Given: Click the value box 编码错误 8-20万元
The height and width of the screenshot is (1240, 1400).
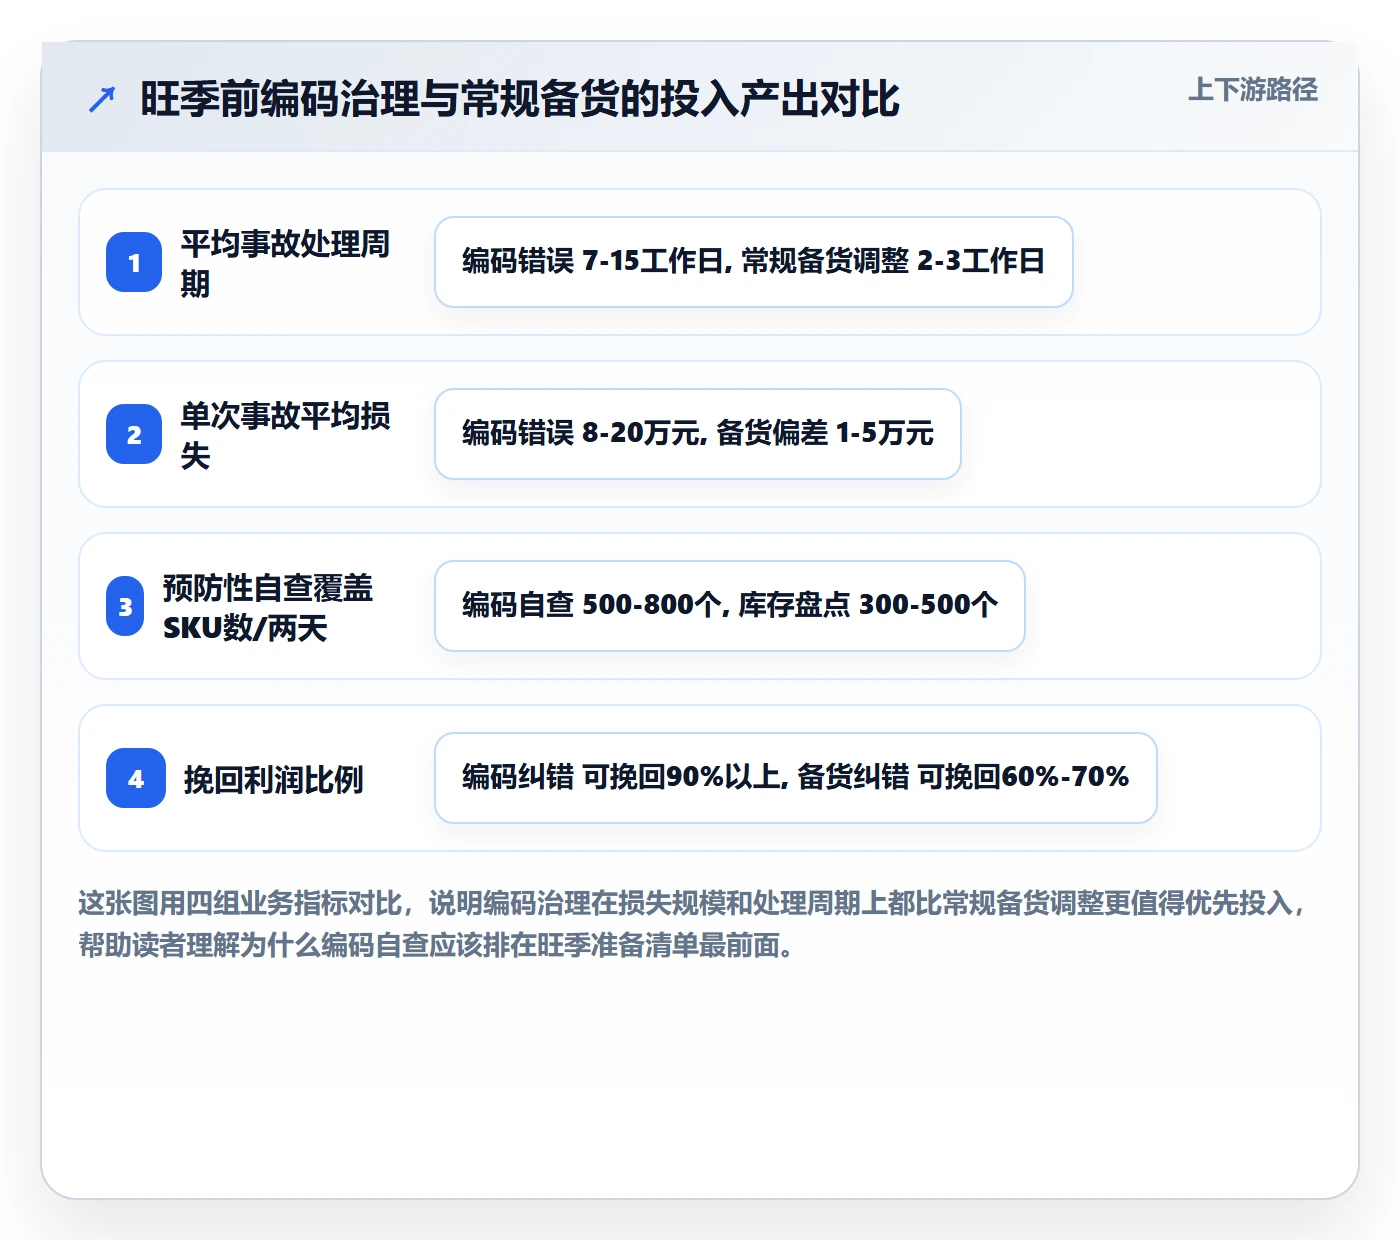Looking at the screenshot, I should 698,434.
